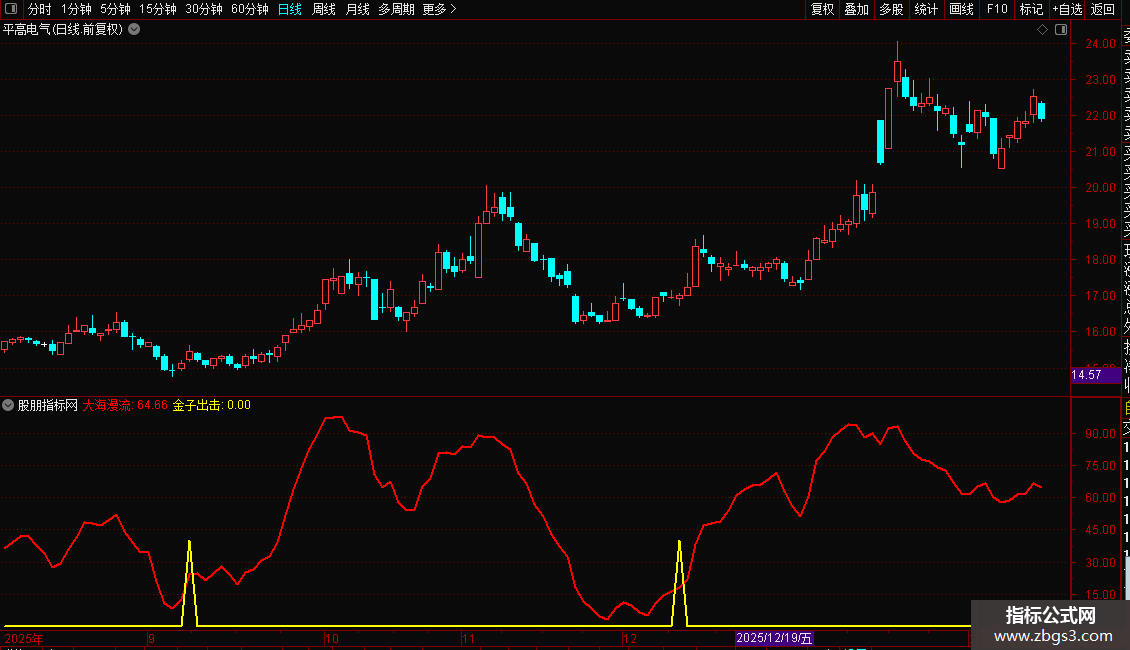1130x650 pixels.
Task: Add stock via +自选 button
Action: [1067, 9]
